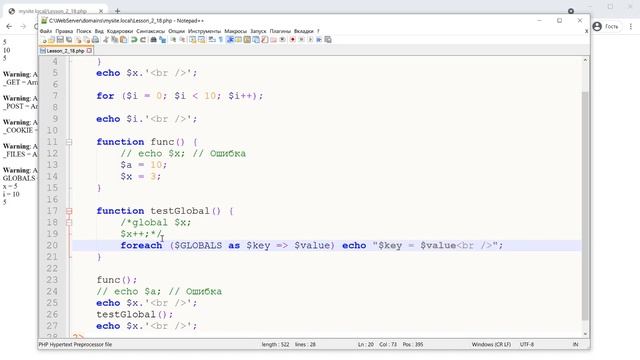
Task: Play back the recorded macro icon
Action: [310, 40]
